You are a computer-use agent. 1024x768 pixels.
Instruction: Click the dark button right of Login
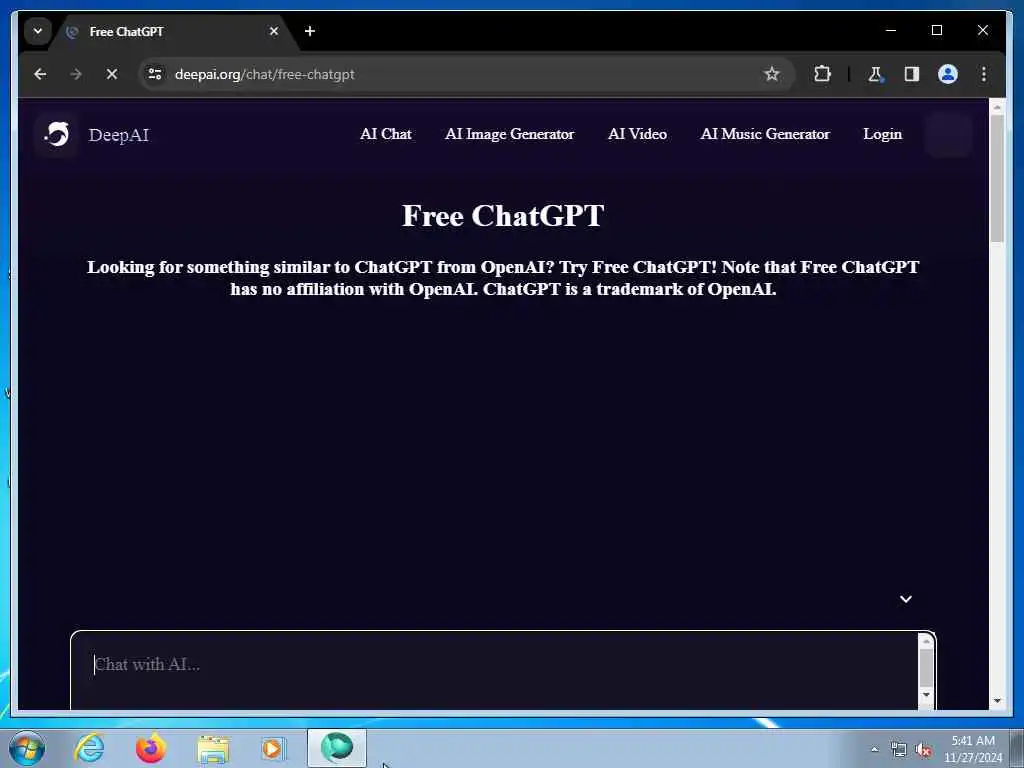coord(948,135)
